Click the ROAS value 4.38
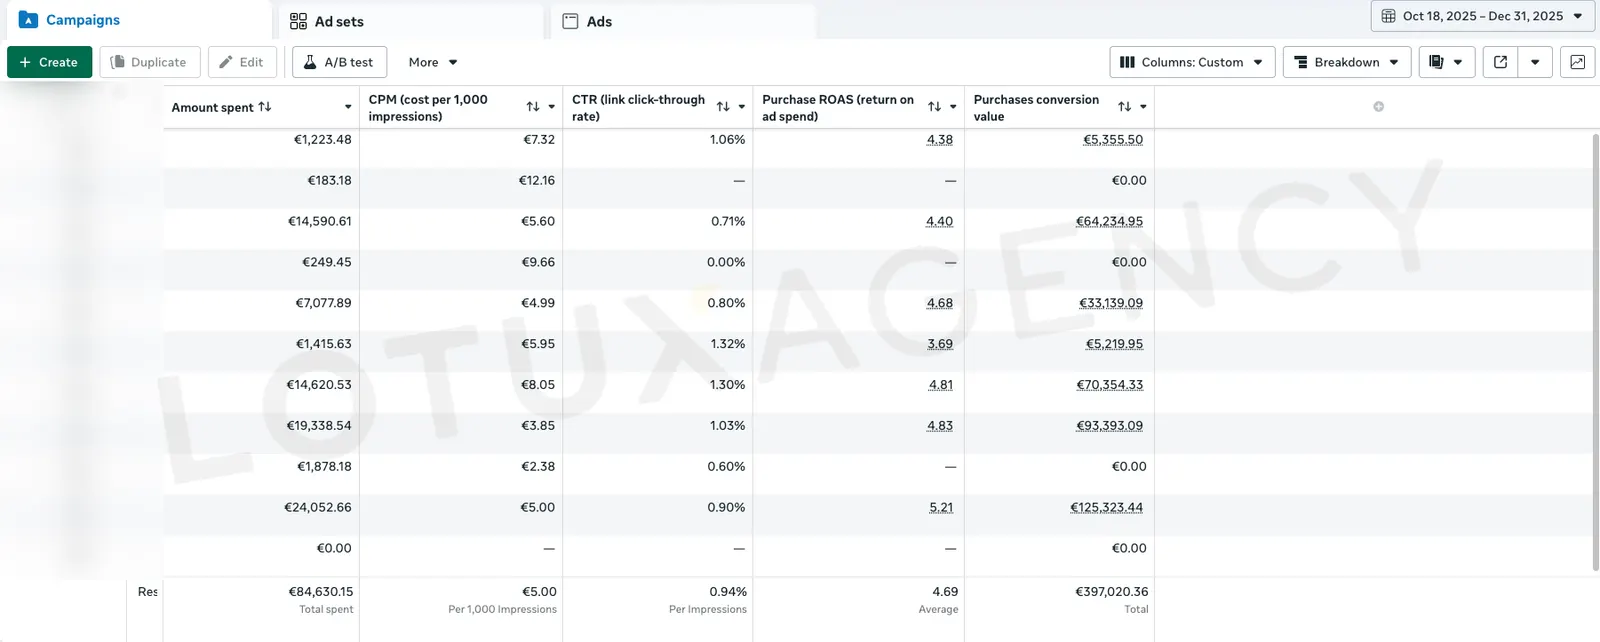Image resolution: width=1600 pixels, height=642 pixels. 940,140
